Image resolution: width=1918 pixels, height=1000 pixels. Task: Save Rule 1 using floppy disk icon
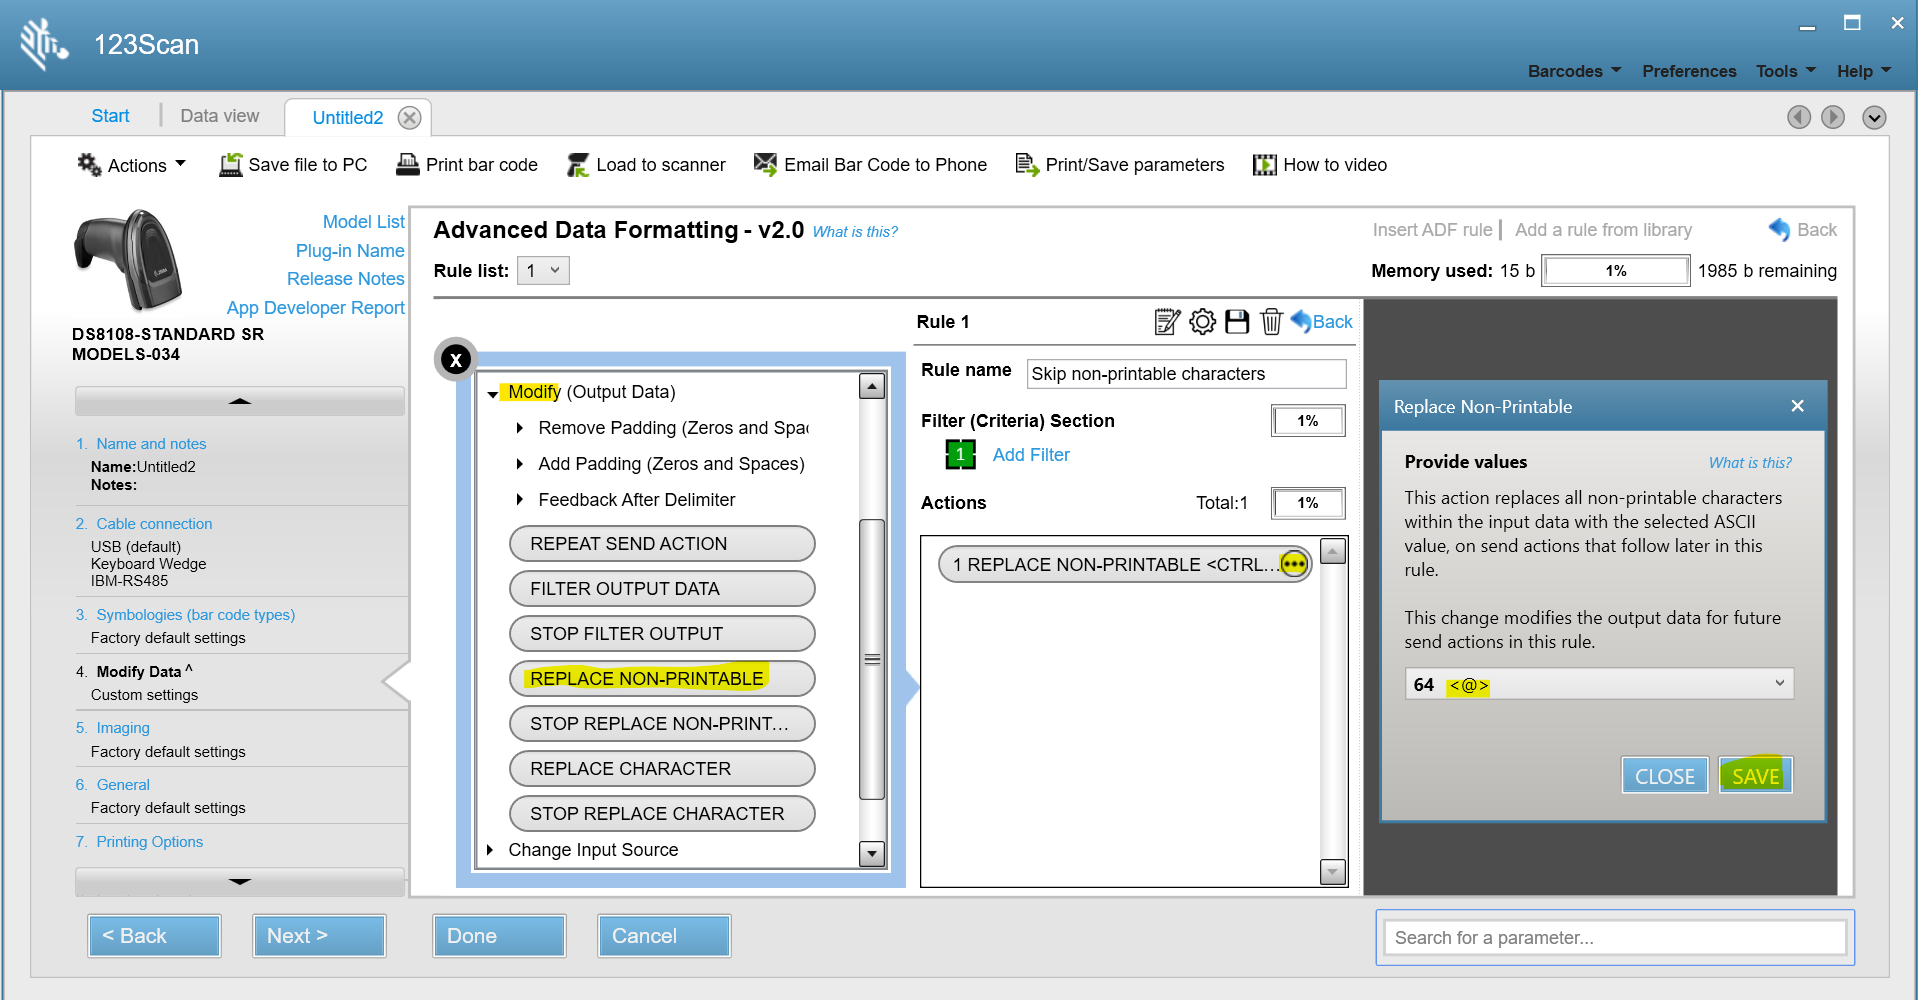click(x=1237, y=322)
